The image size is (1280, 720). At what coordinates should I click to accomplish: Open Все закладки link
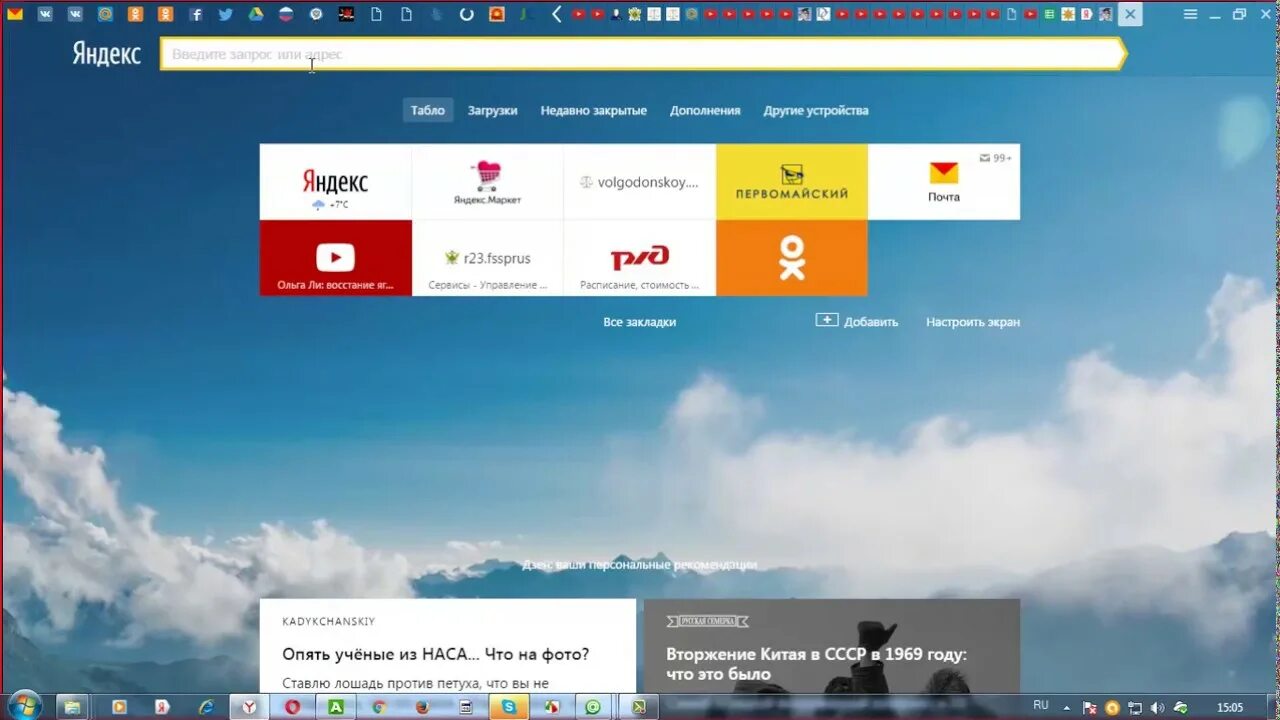(640, 322)
